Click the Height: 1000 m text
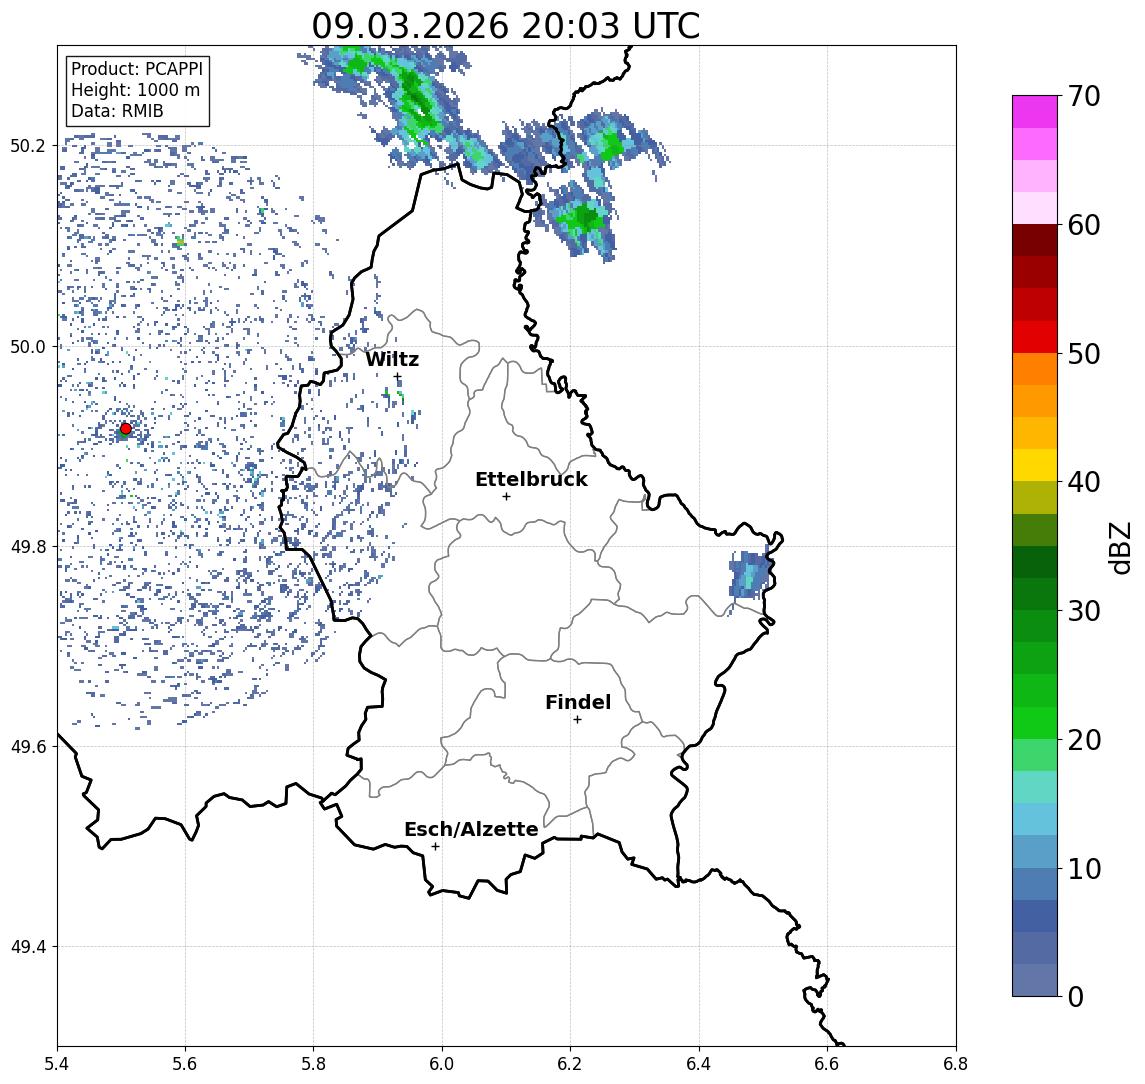This screenshot has height=1084, width=1145. [135, 90]
